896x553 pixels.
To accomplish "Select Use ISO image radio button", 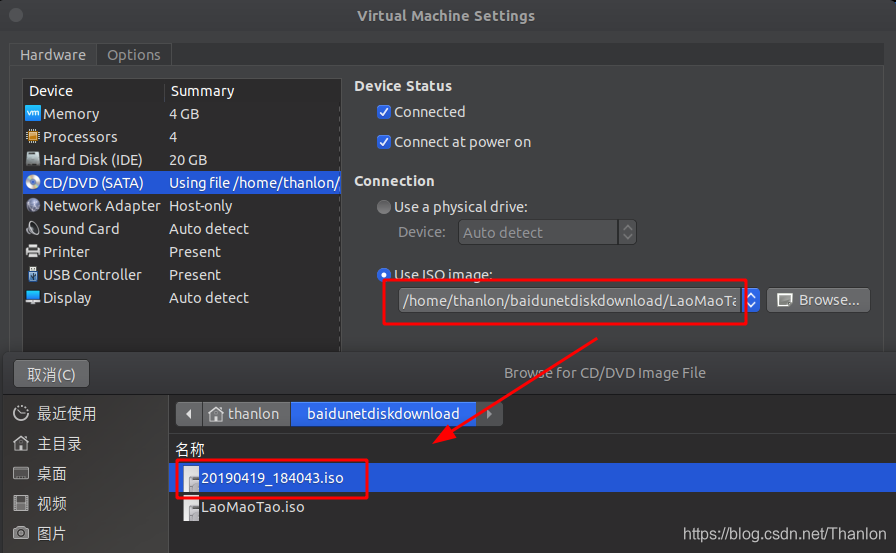I will 384,275.
